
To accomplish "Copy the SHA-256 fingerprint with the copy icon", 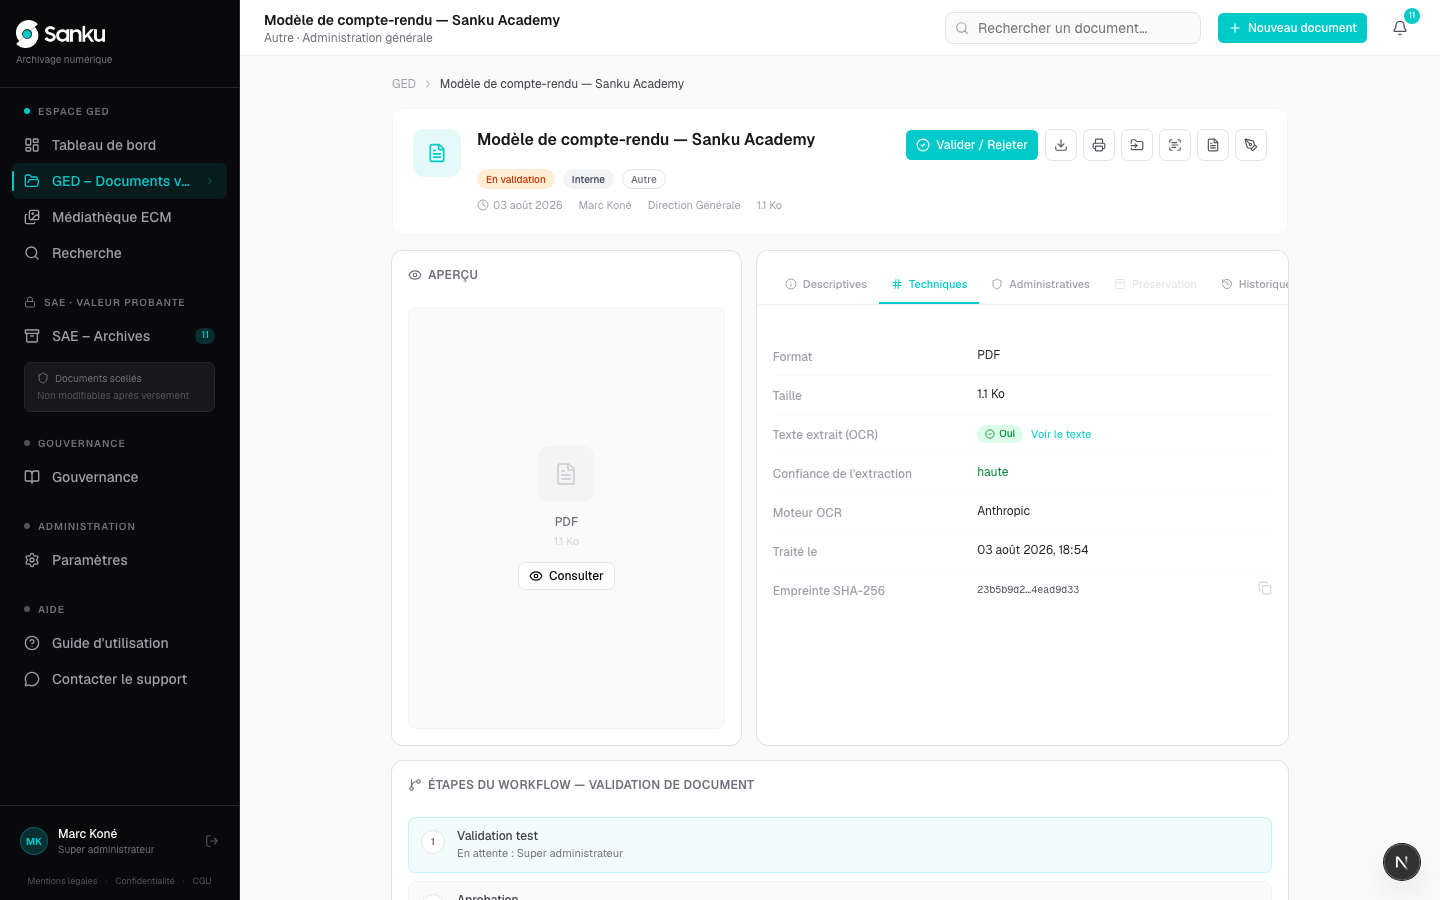I will tap(1265, 588).
